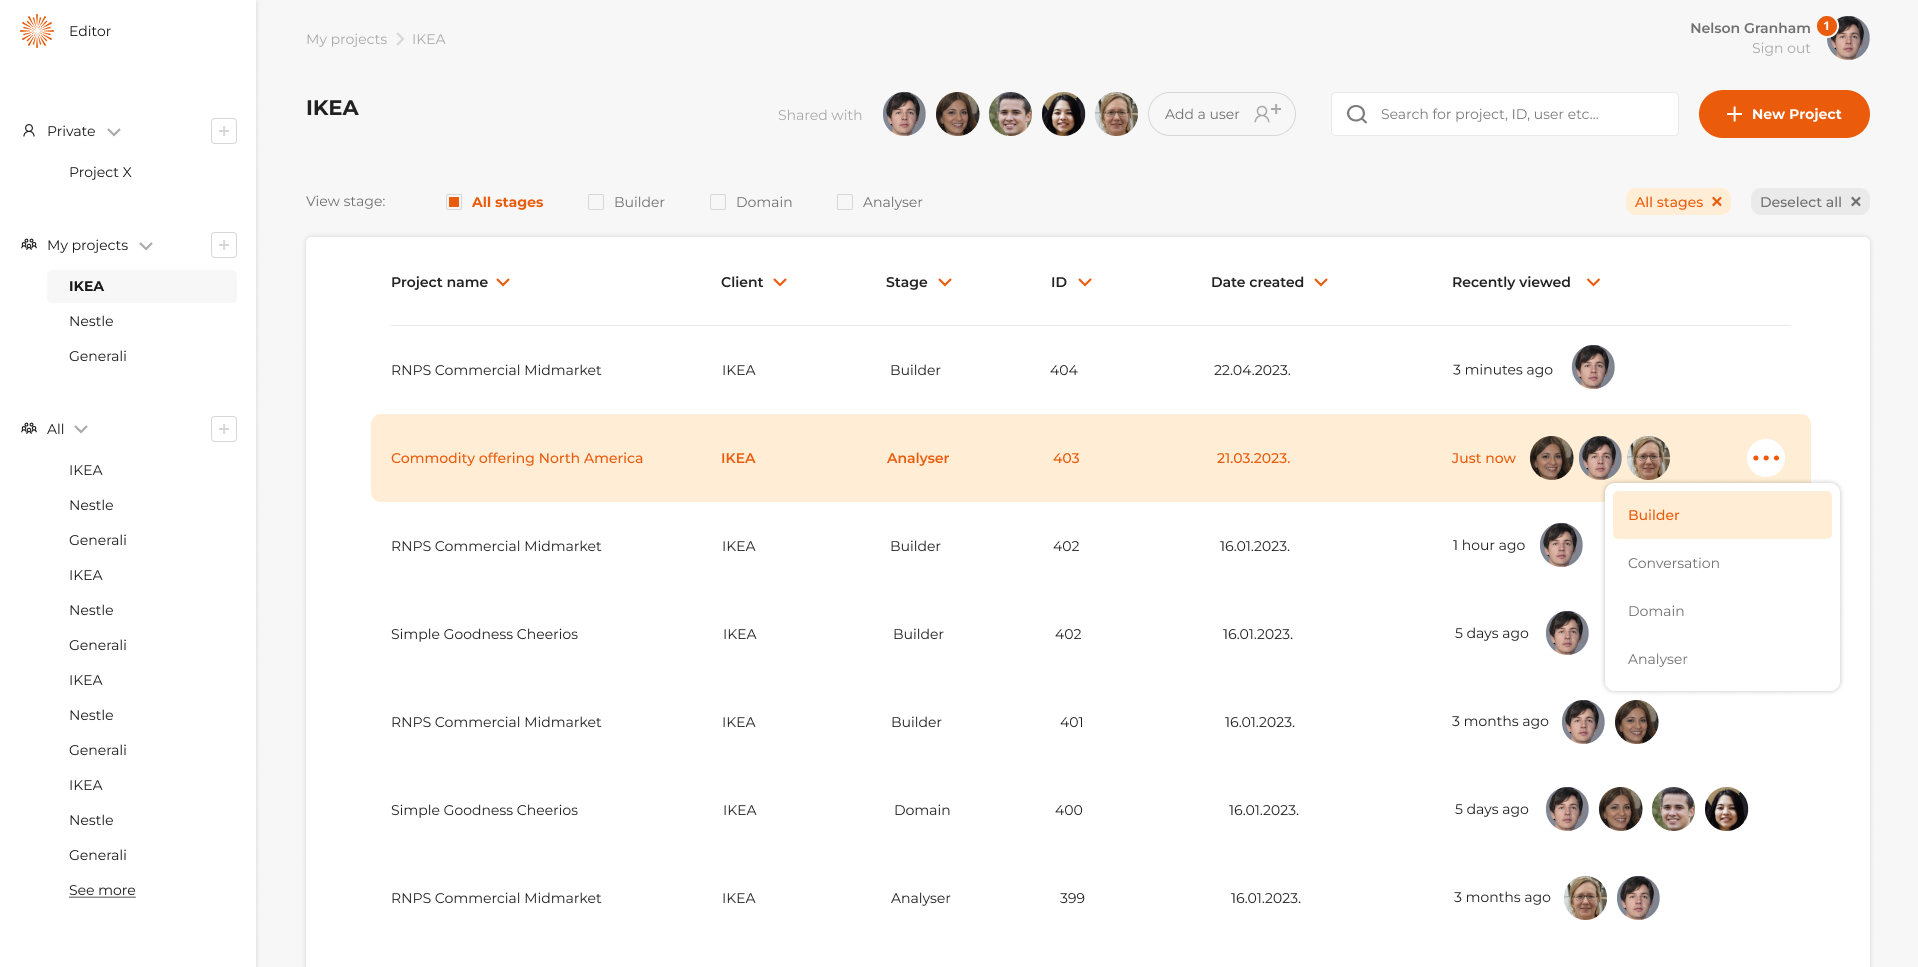Open Generali under My projects
1918x967 pixels.
coord(98,356)
